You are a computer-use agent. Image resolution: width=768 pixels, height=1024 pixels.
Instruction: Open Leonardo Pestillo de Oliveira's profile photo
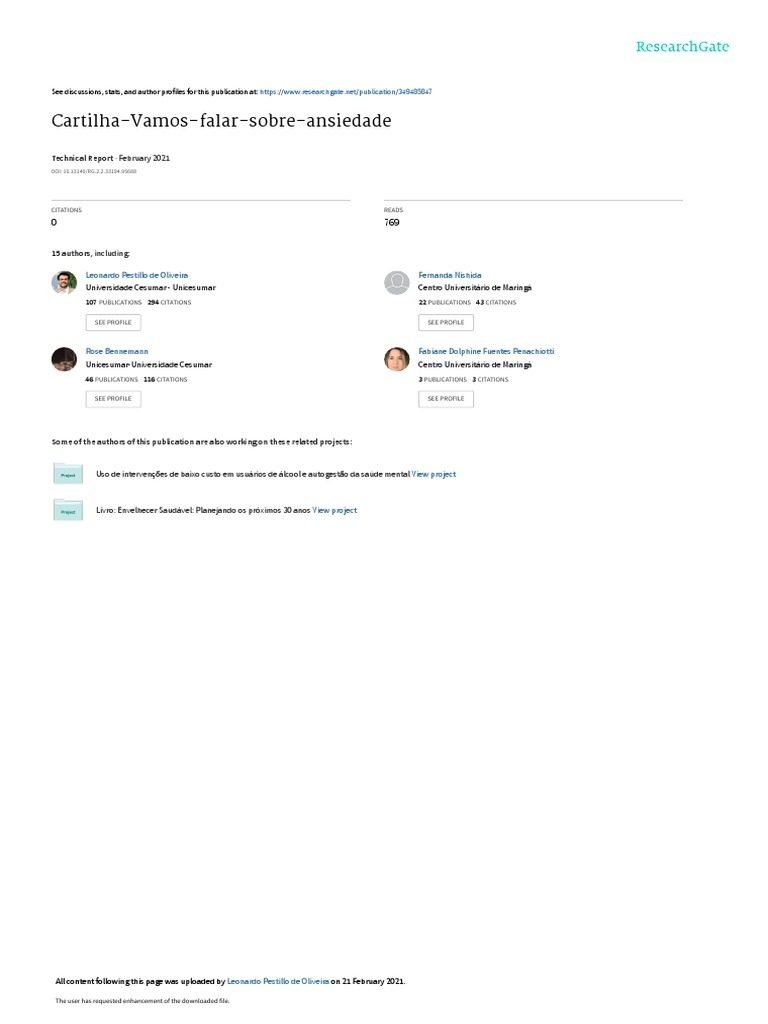pyautogui.click(x=64, y=282)
